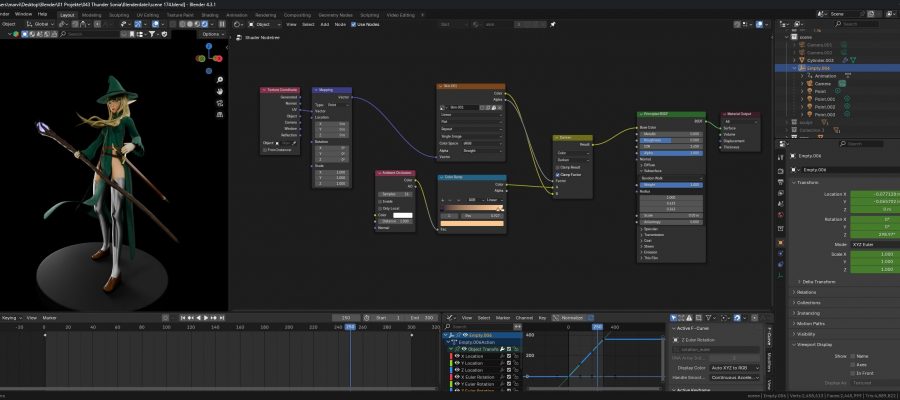Image resolution: width=900 pixels, height=400 pixels.
Task: Toggle only-errors warning filter in Graph Editor
Action: coord(689,317)
